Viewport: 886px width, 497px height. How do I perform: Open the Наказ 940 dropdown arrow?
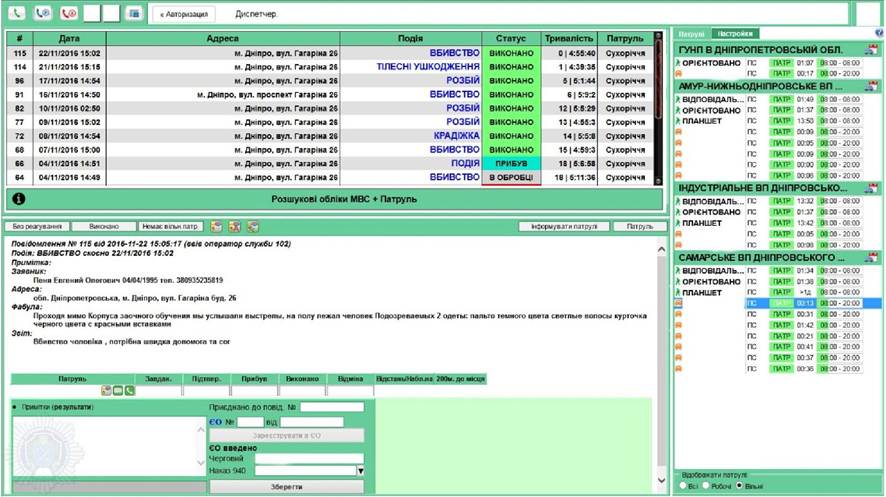click(360, 470)
